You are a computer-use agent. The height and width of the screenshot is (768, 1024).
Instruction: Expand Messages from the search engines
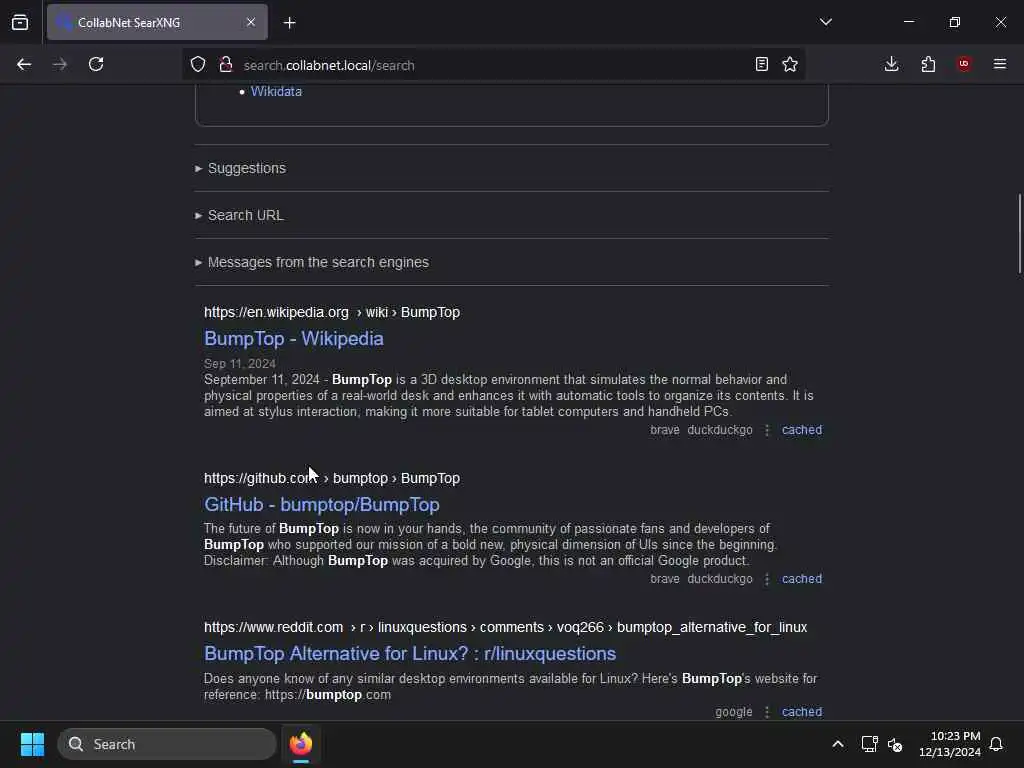pyautogui.click(x=318, y=263)
